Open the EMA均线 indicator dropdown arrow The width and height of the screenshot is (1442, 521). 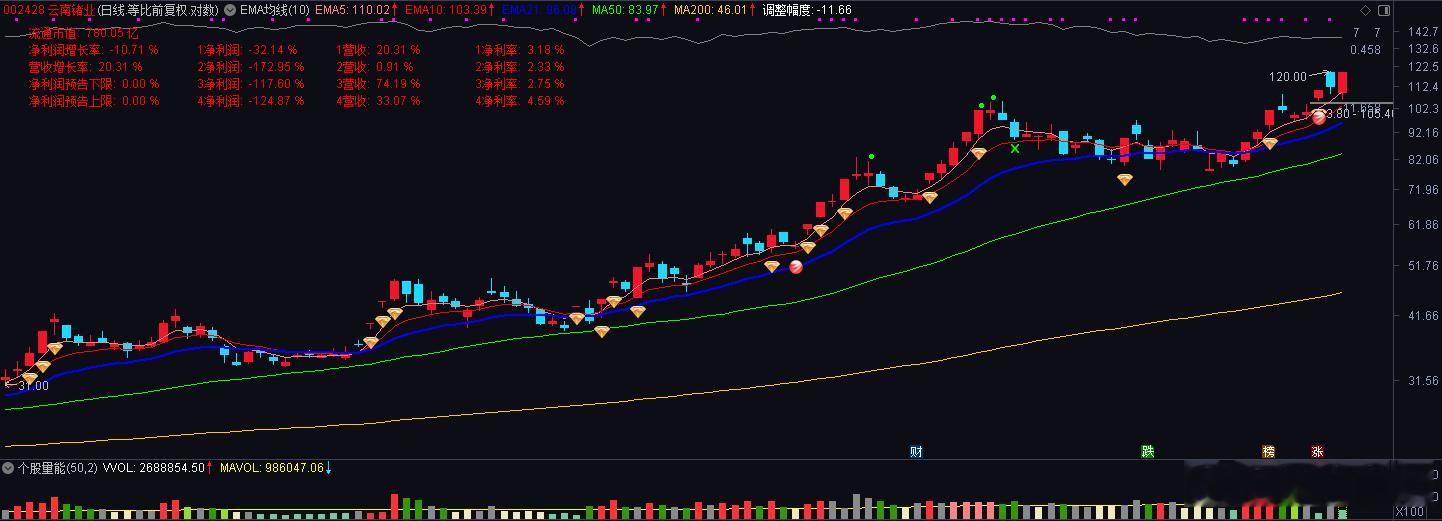[x=232, y=9]
